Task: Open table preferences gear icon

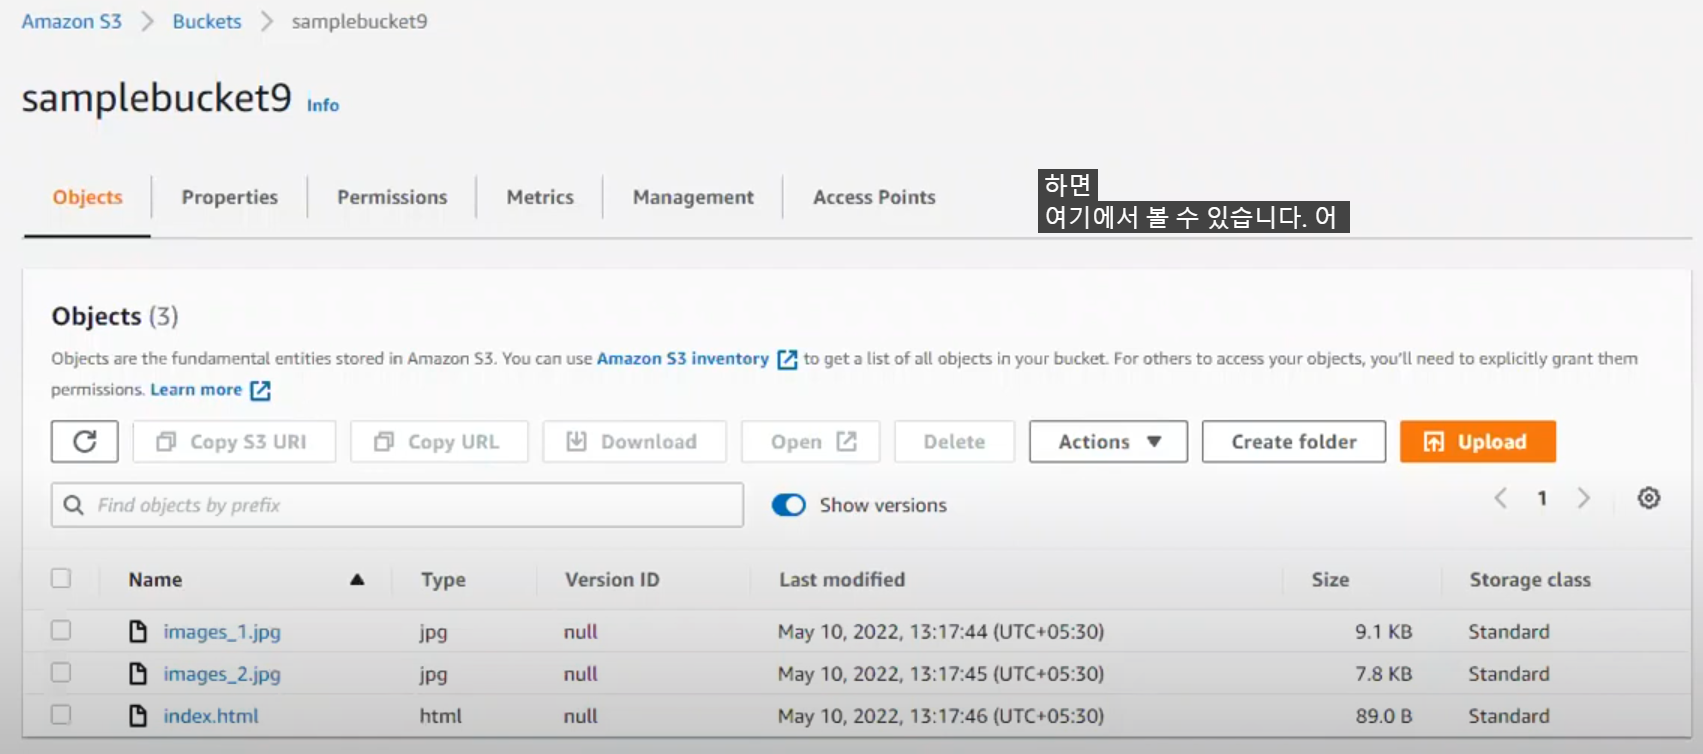Action: tap(1649, 498)
